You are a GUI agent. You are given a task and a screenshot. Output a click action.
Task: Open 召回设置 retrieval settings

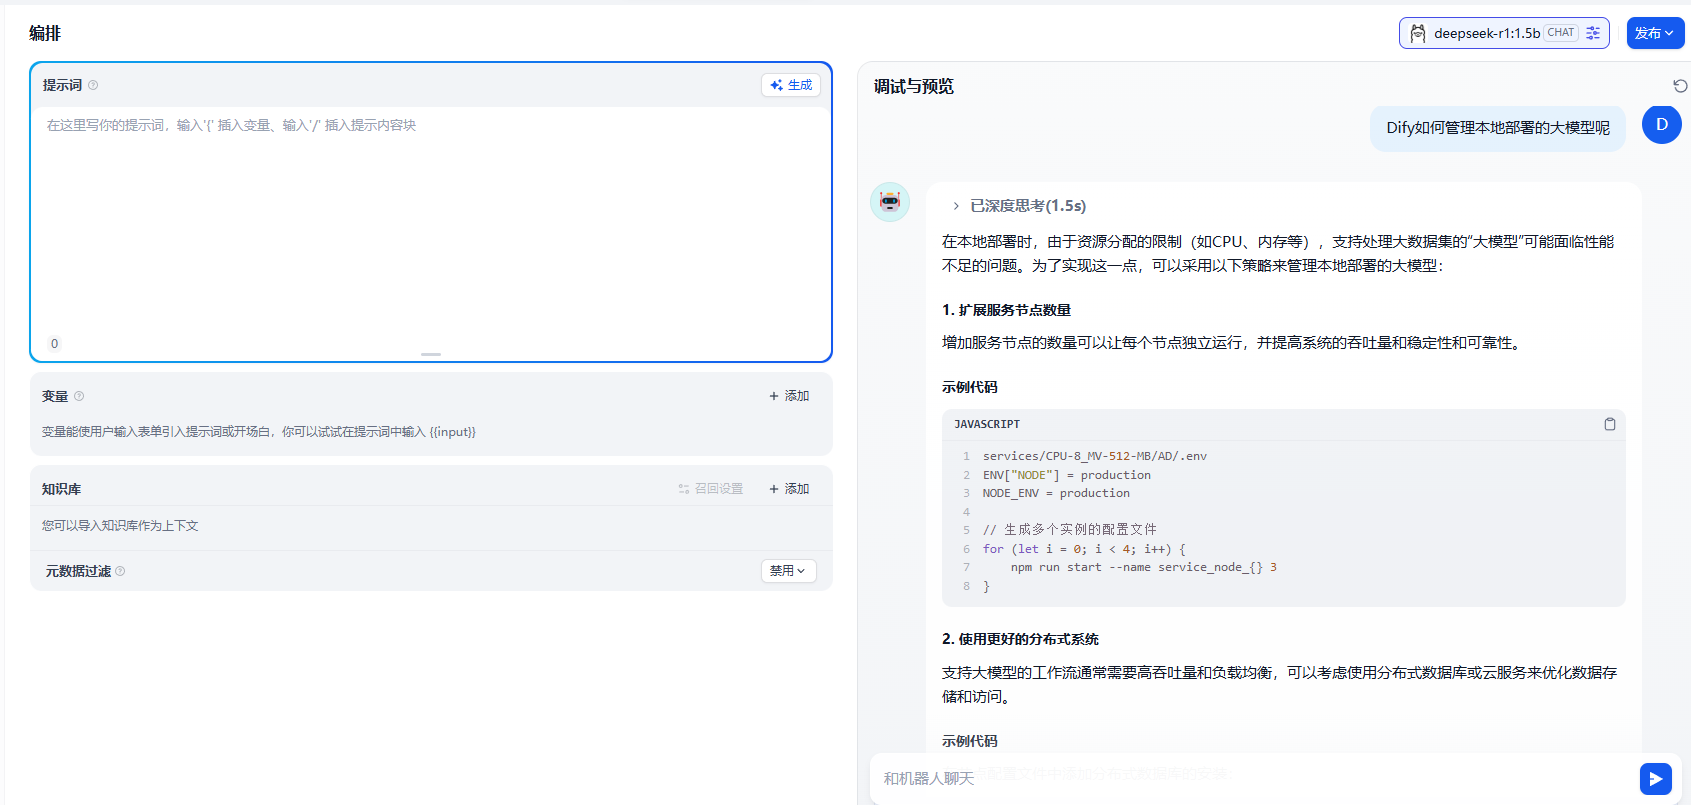click(711, 489)
